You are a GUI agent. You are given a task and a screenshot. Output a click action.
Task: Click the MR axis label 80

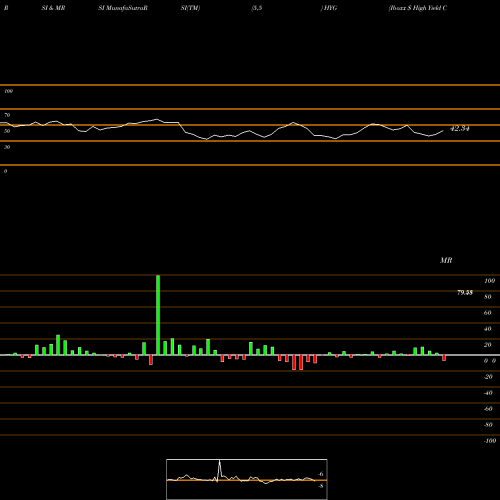tap(488, 297)
